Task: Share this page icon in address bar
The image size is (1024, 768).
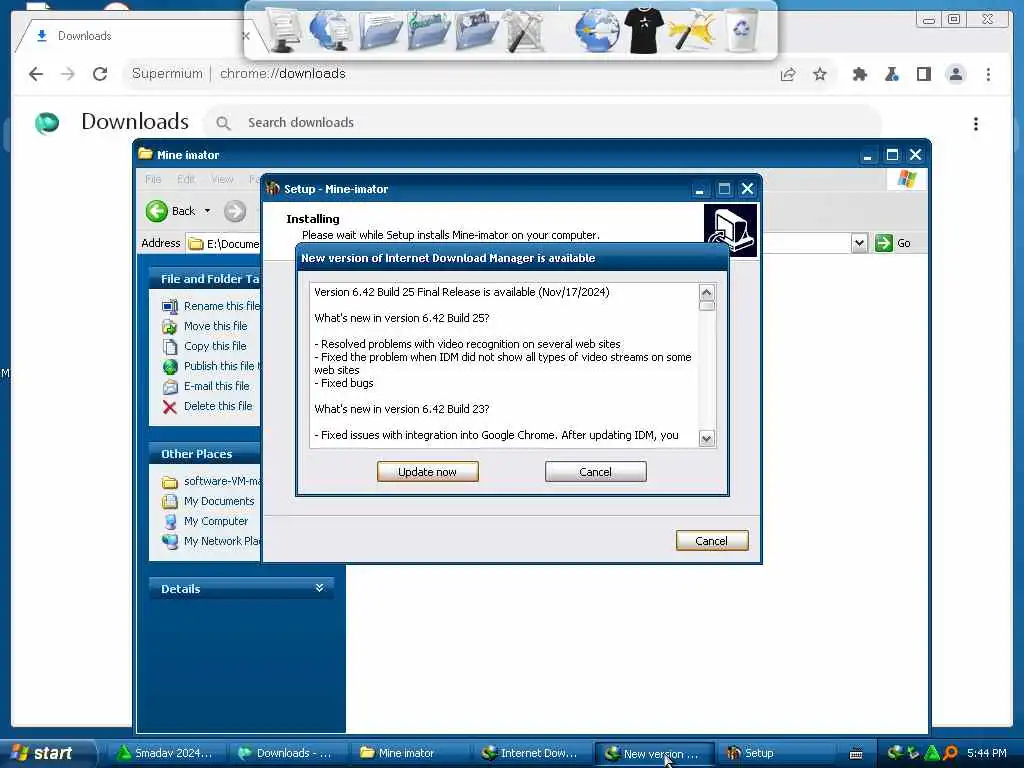Action: pyautogui.click(x=788, y=74)
